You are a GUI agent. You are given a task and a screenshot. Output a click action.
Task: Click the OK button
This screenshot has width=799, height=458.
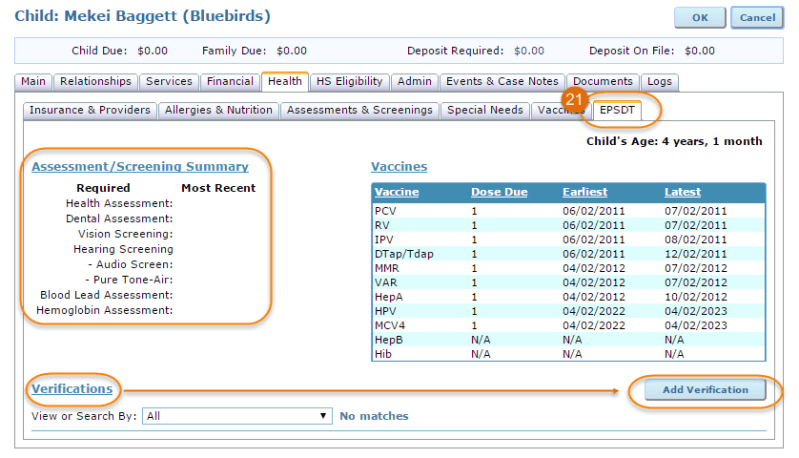pyautogui.click(x=700, y=17)
